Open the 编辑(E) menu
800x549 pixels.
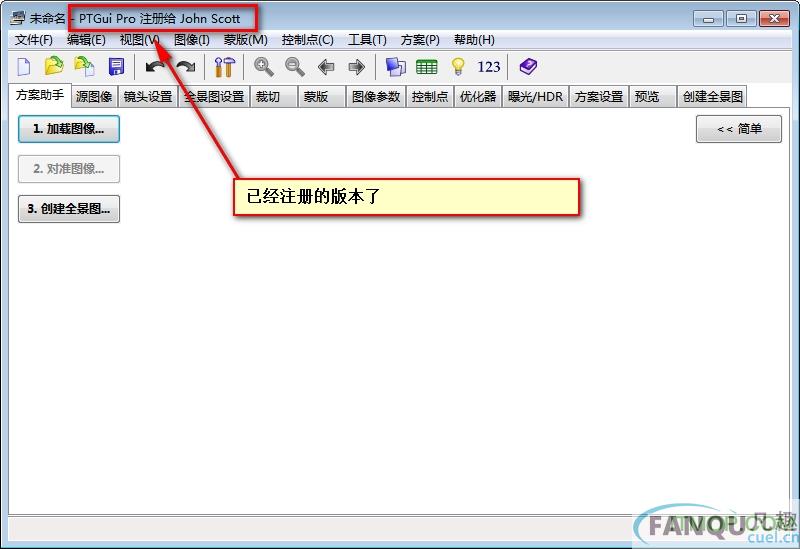pyautogui.click(x=86, y=40)
